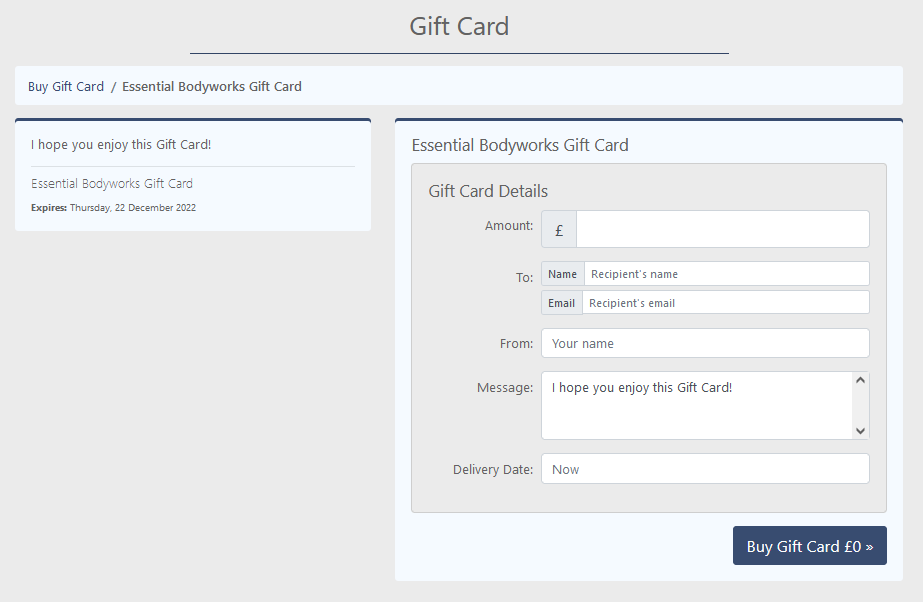
Task: Open the Delivery Date picker field
Action: point(705,469)
